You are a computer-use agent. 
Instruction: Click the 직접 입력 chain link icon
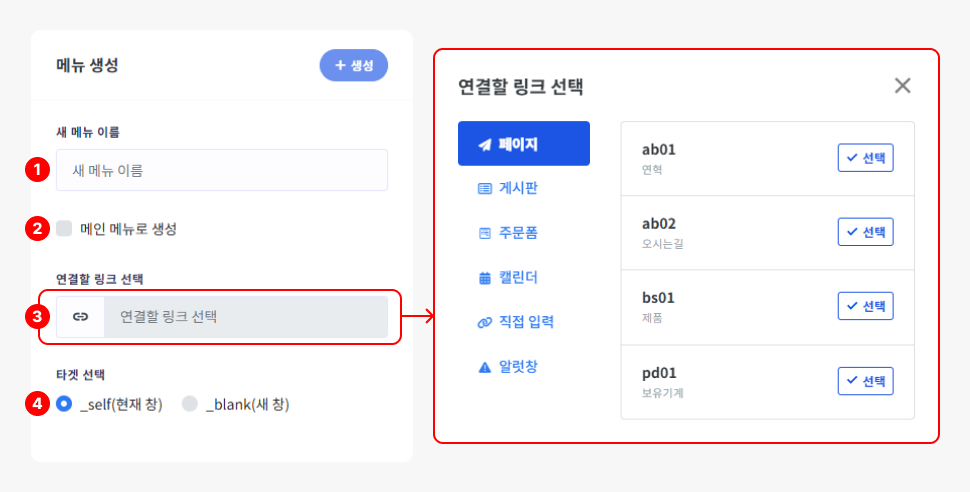click(485, 322)
